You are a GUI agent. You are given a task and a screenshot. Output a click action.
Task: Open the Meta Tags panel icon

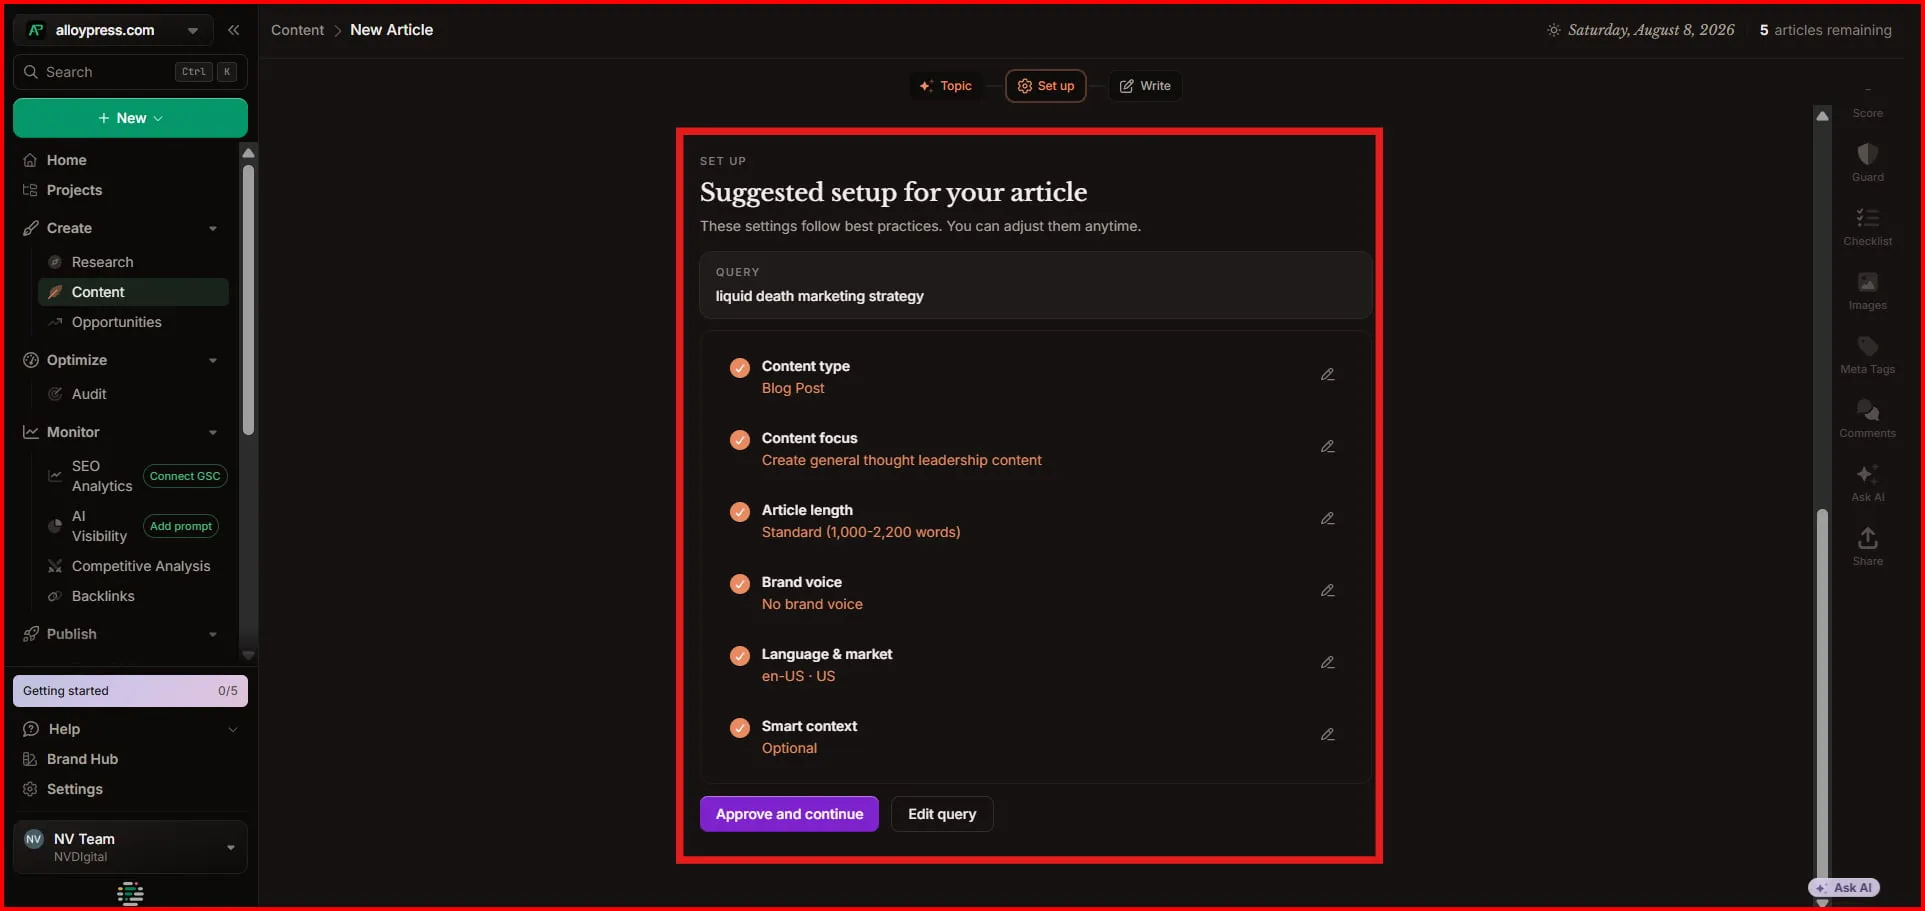(1867, 353)
